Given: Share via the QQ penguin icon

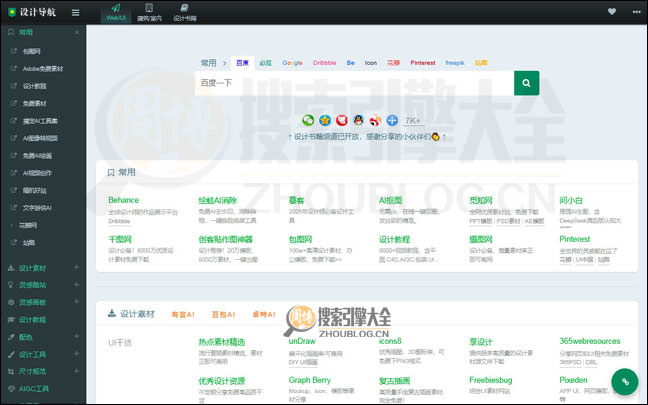Looking at the screenshot, I should (358, 120).
